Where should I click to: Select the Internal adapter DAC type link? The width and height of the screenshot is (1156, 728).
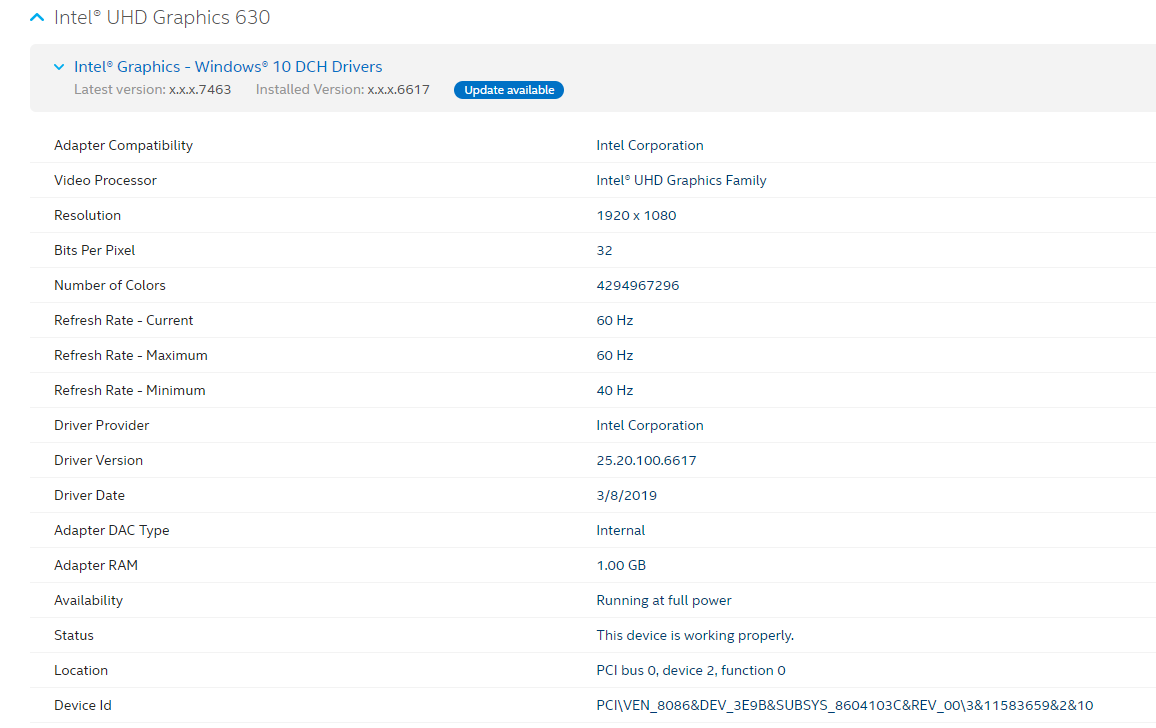coord(620,530)
